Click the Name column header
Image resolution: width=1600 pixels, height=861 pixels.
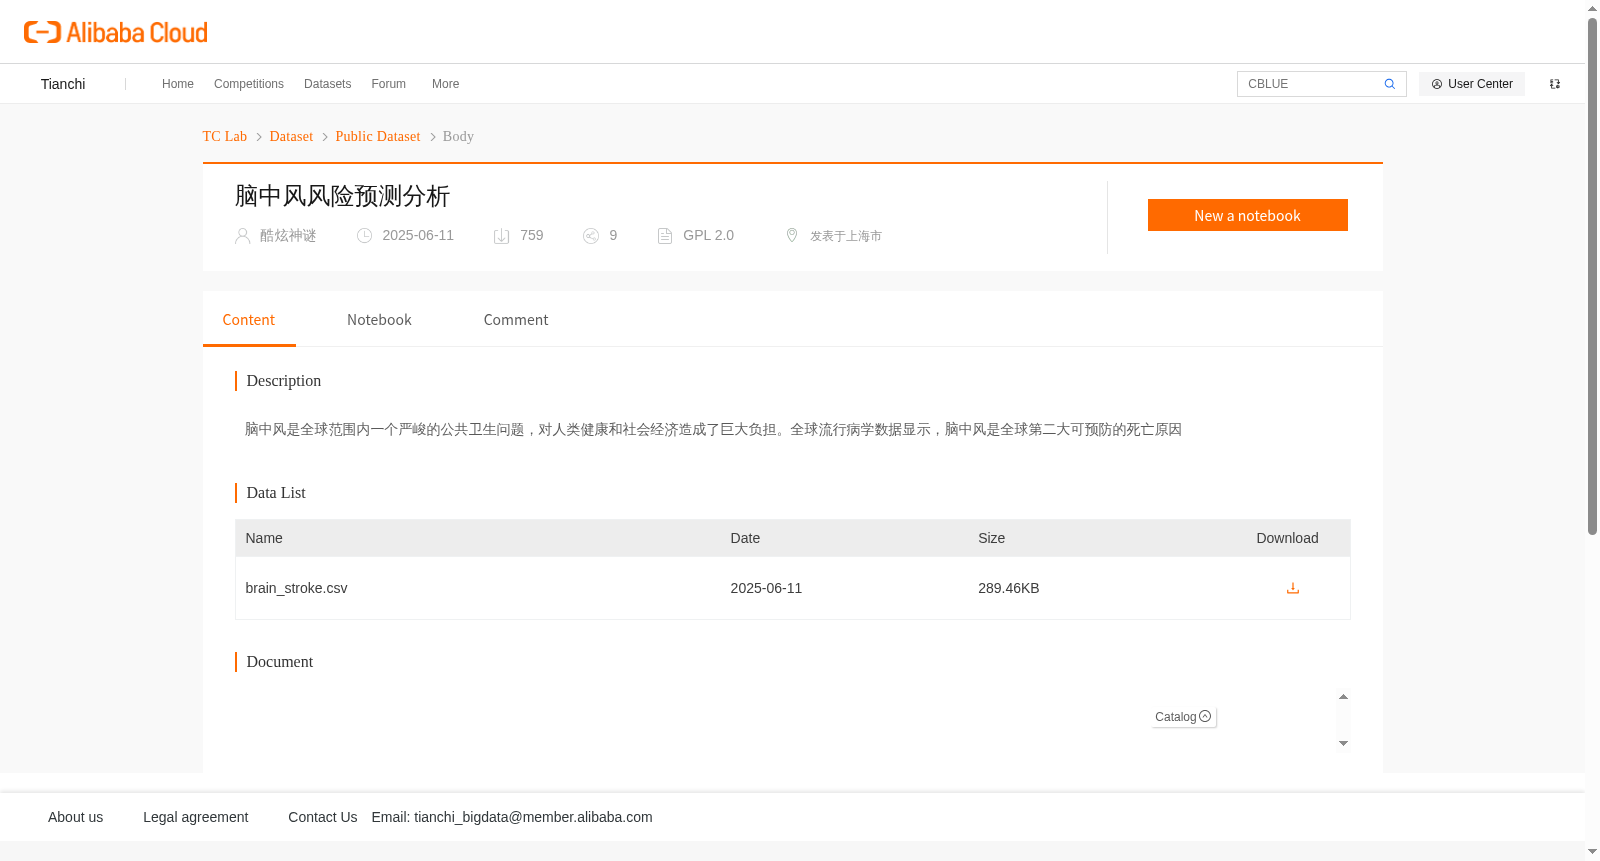[x=264, y=538]
